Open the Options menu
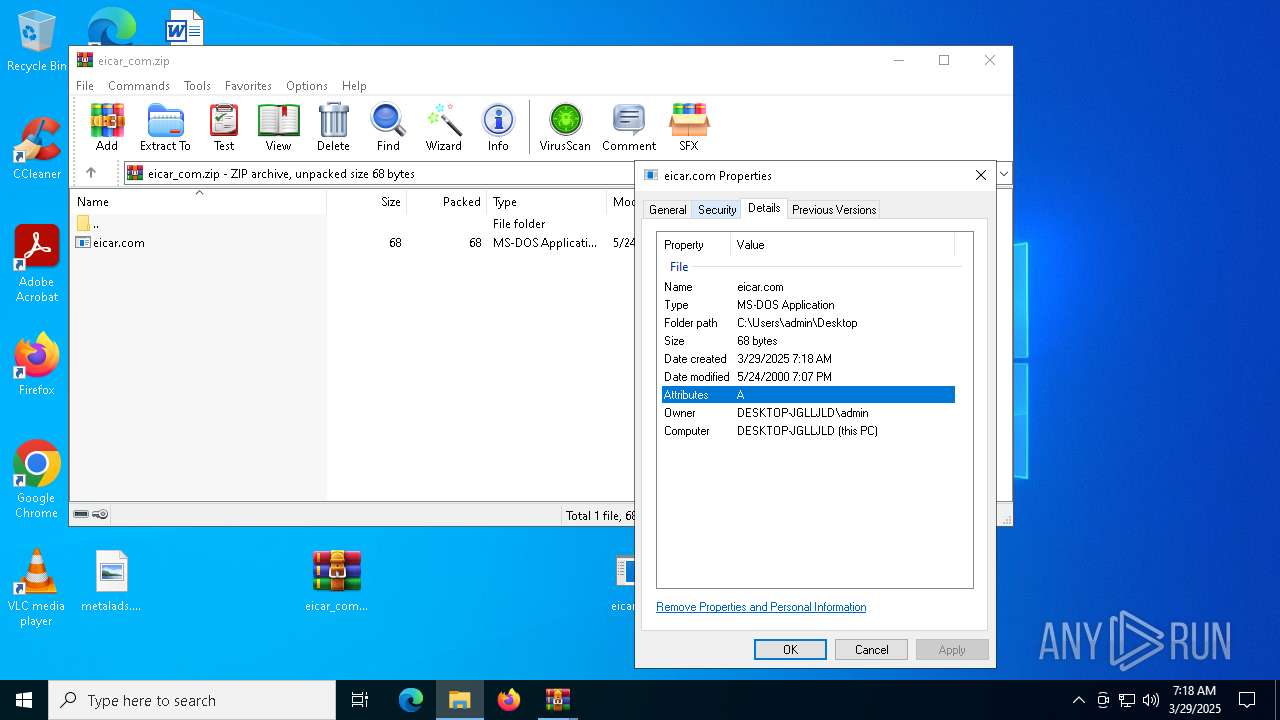This screenshot has height=720, width=1280. click(307, 86)
